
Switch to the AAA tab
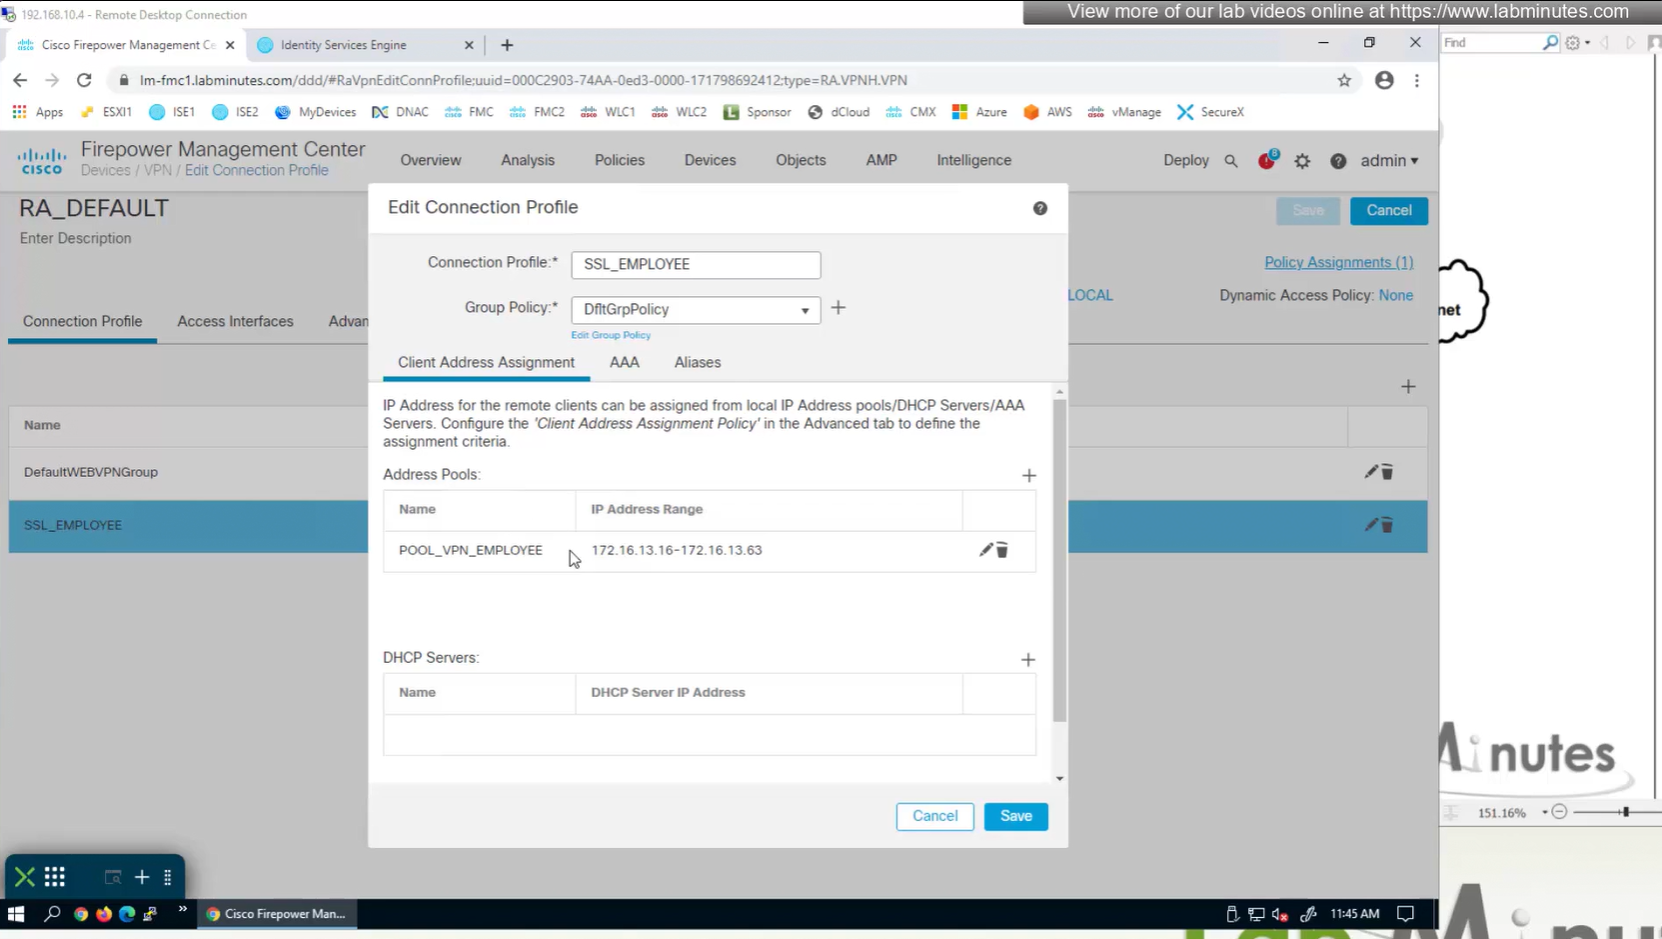(624, 363)
